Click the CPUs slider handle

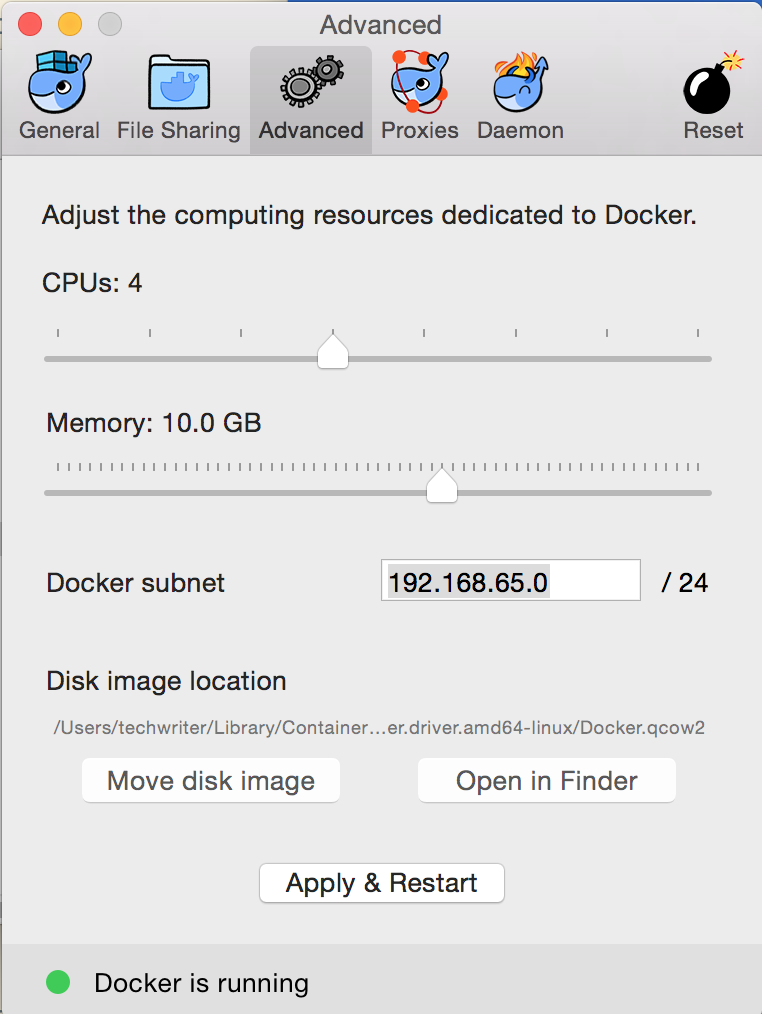[x=333, y=352]
